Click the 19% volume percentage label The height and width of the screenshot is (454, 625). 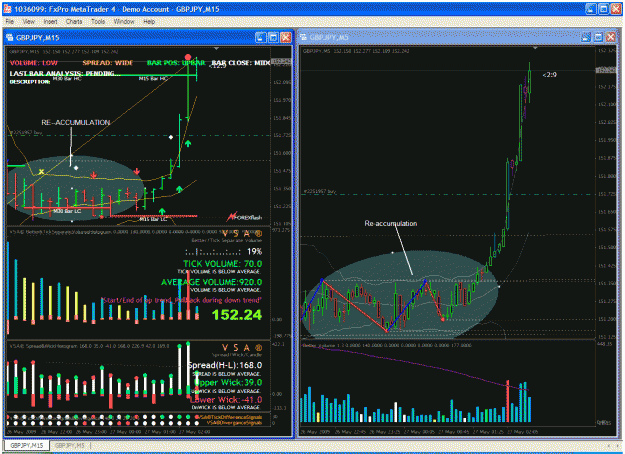tap(255, 252)
